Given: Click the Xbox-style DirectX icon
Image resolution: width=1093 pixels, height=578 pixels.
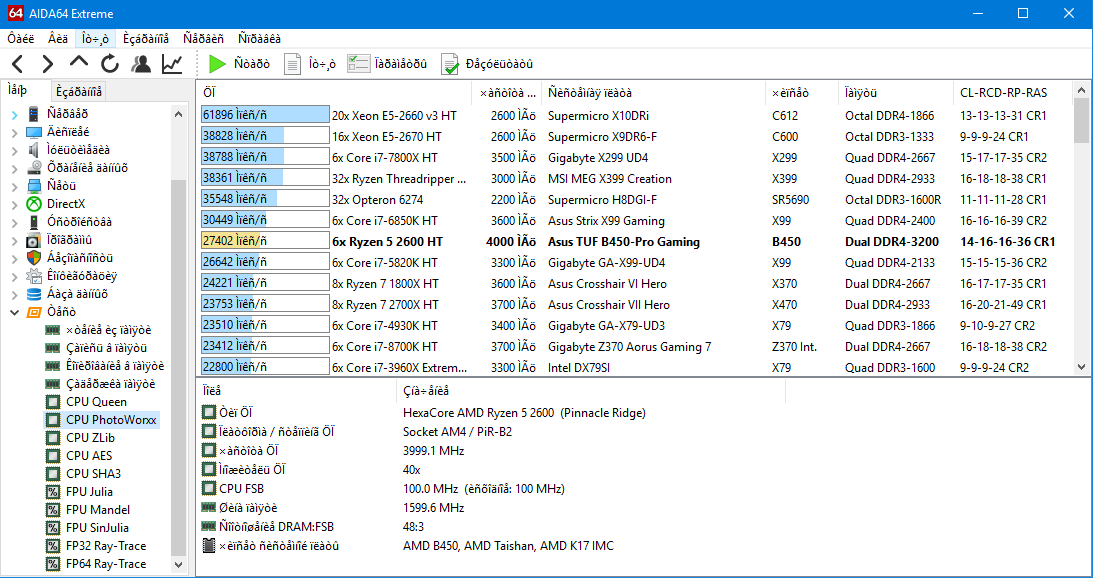Looking at the screenshot, I should (x=34, y=204).
